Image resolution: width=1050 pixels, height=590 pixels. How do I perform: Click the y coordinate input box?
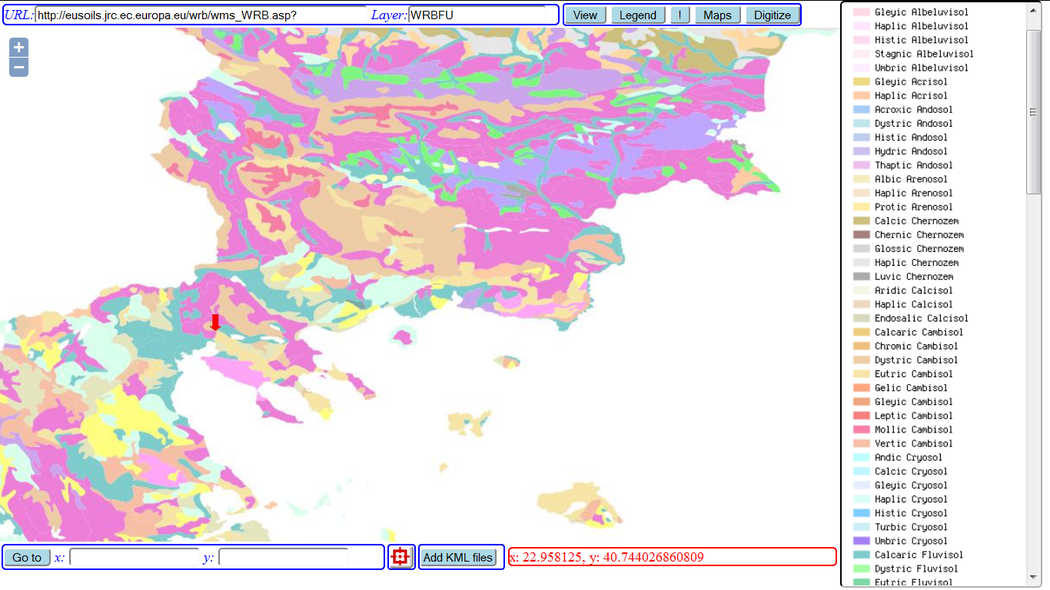[283, 557]
